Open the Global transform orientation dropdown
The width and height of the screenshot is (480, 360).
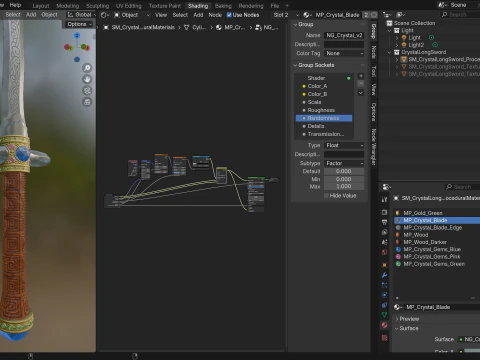pos(81,15)
